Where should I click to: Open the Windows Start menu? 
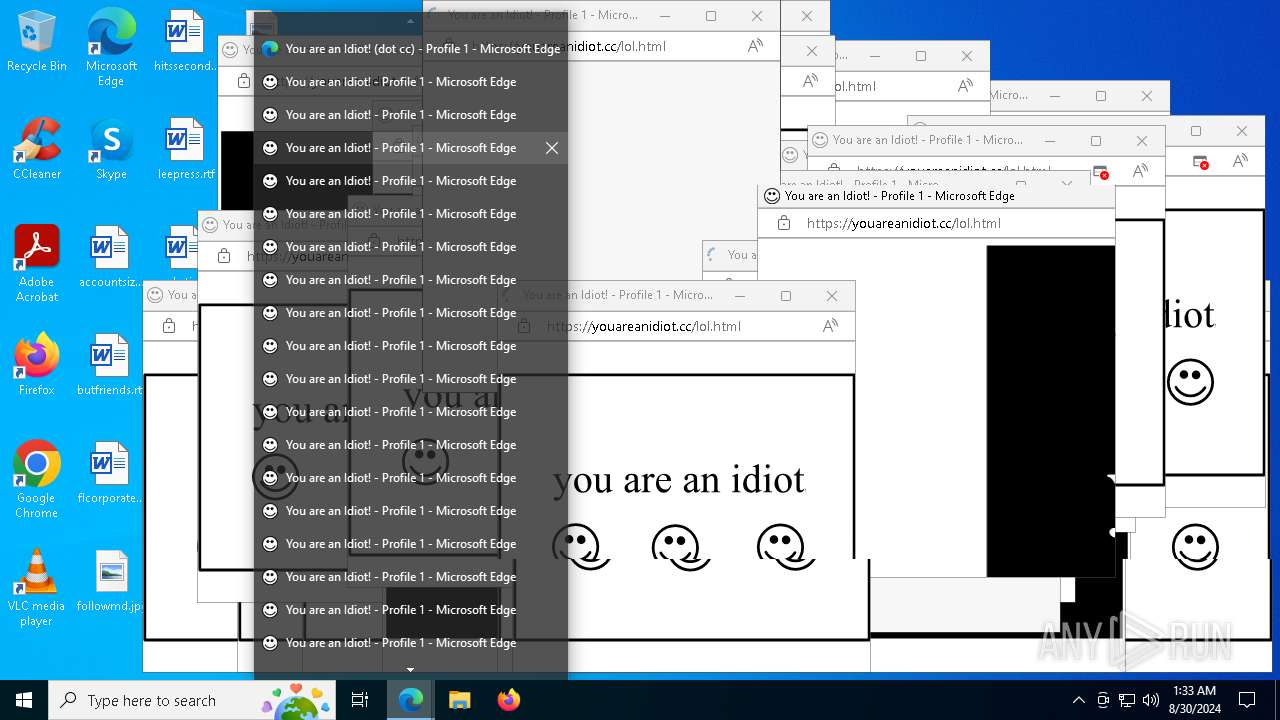(24, 700)
